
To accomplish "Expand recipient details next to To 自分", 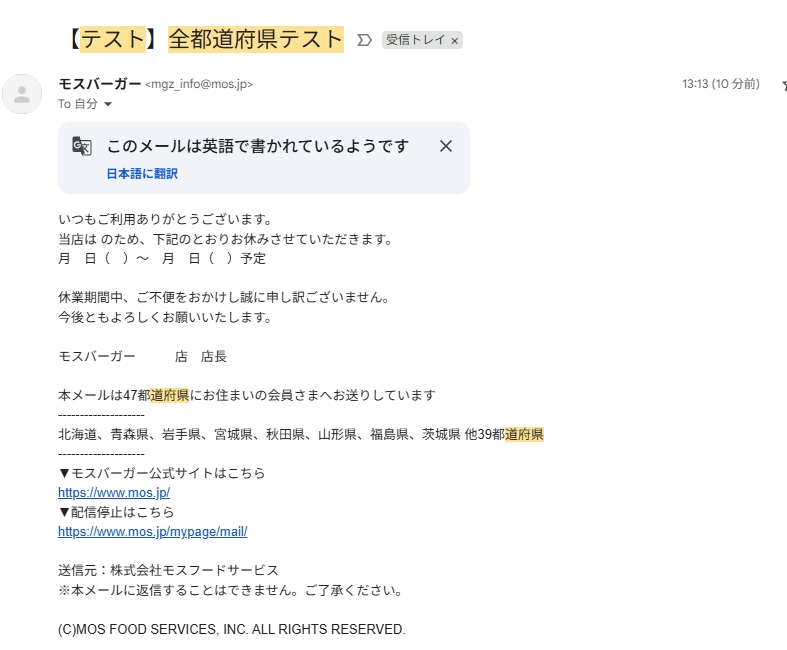I will (x=108, y=105).
